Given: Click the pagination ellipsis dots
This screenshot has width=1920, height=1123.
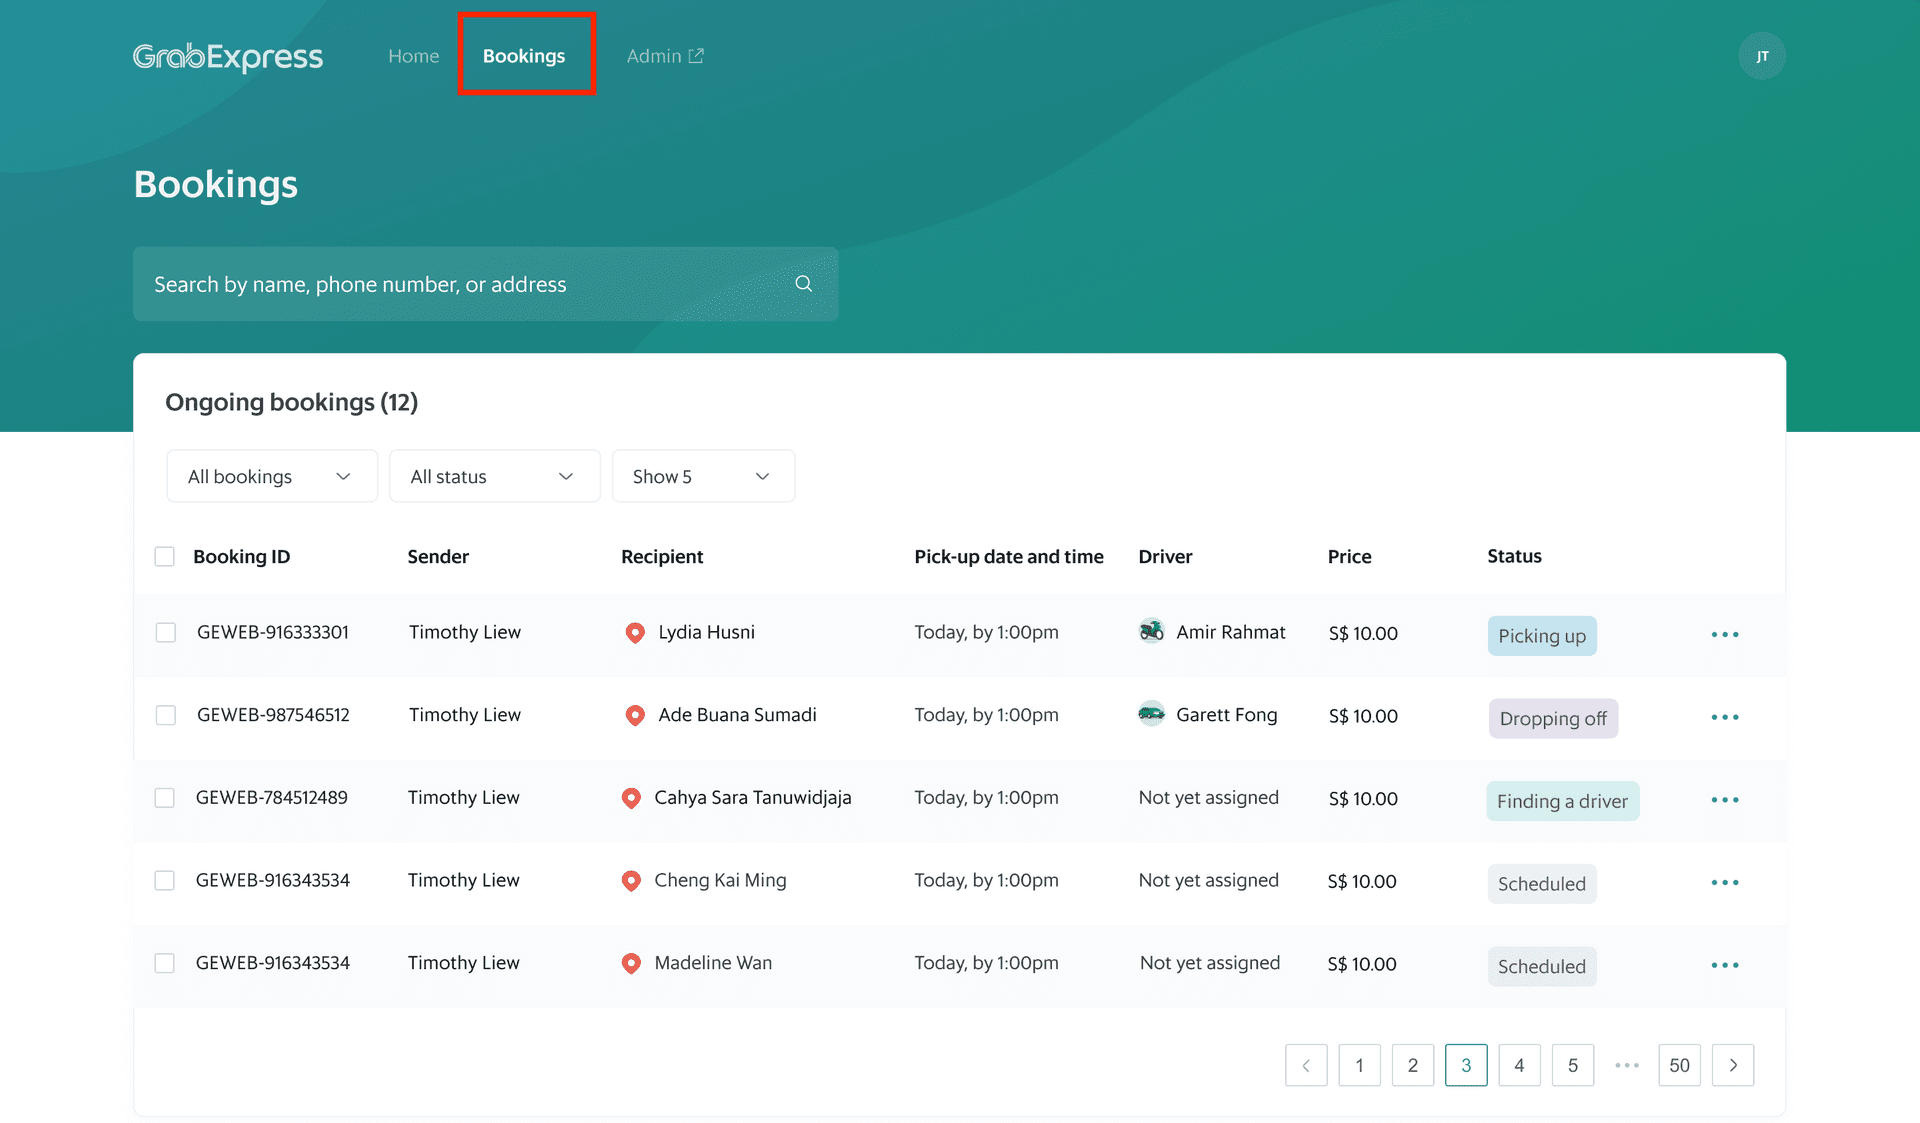Looking at the screenshot, I should coord(1626,1066).
